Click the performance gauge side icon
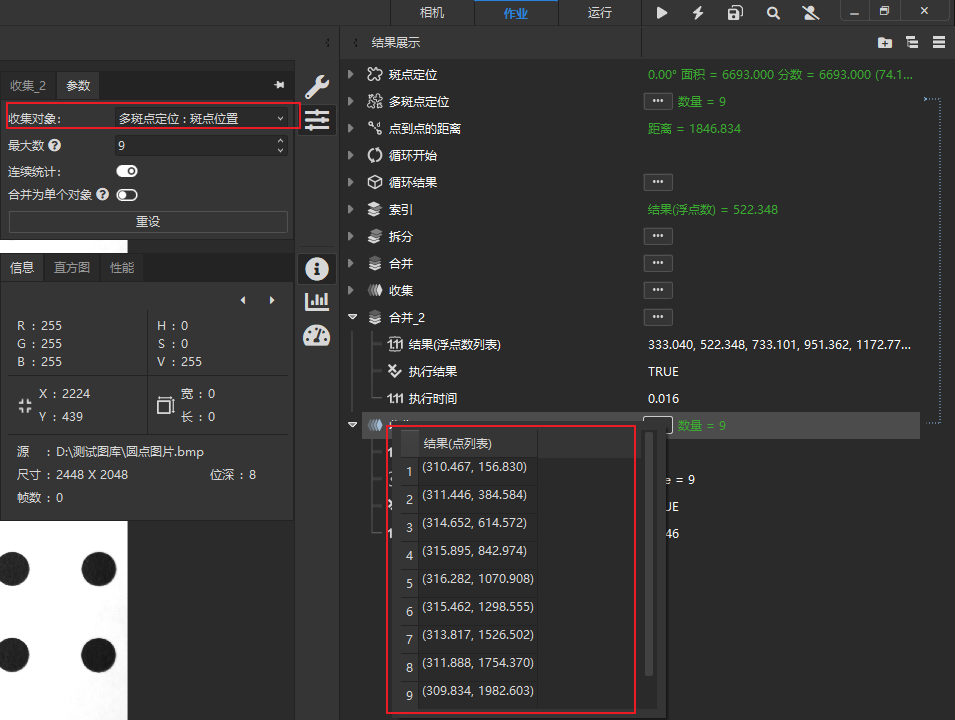This screenshot has height=720, width=955. [317, 336]
